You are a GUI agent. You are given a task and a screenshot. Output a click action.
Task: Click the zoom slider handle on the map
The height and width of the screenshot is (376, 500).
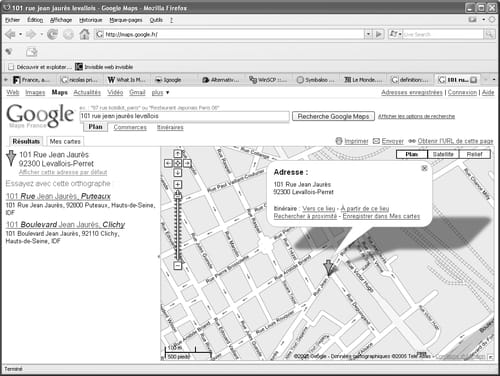(x=178, y=195)
